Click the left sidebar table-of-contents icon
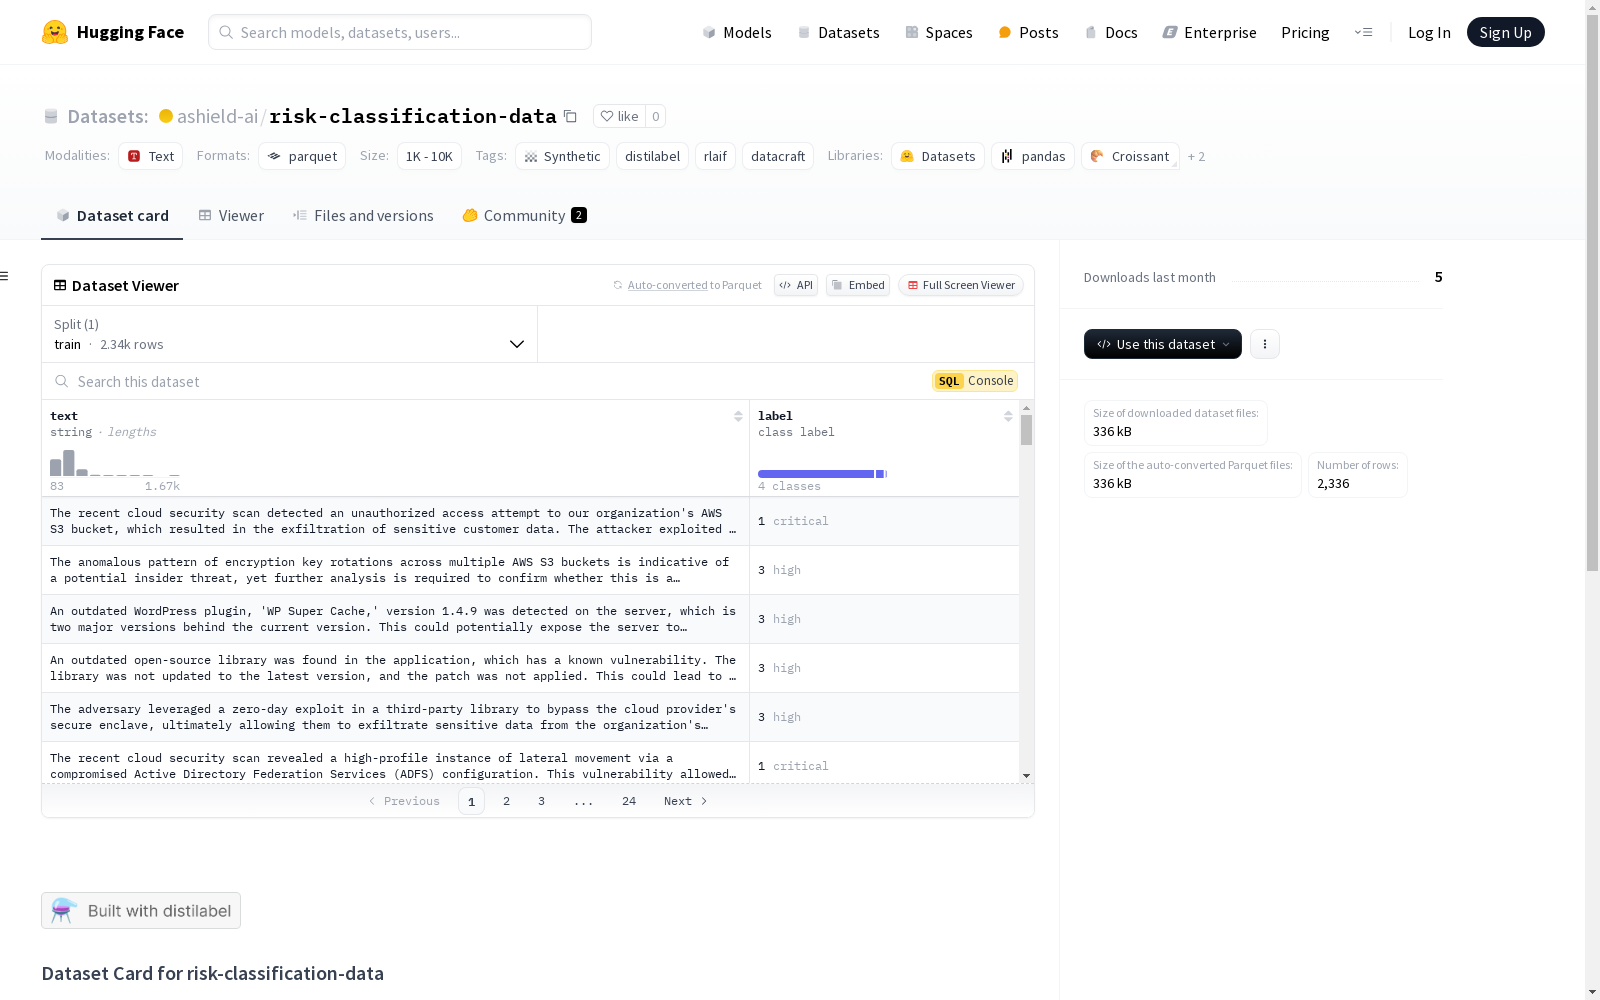 (x=4, y=276)
